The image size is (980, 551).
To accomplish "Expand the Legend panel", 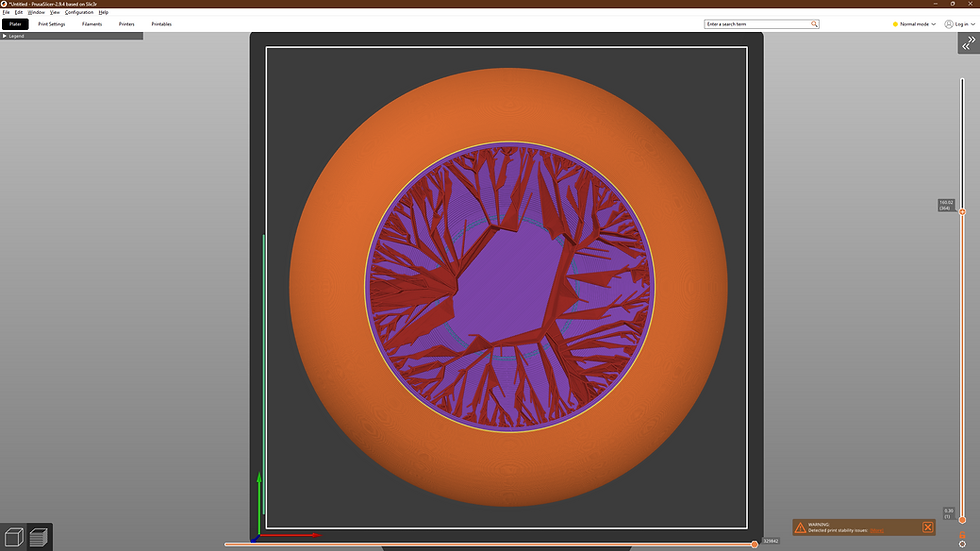I will coord(4,36).
